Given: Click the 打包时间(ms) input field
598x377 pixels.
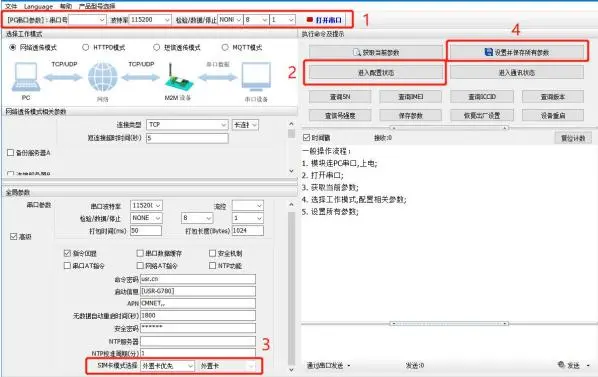Looking at the screenshot, I should coord(146,231).
